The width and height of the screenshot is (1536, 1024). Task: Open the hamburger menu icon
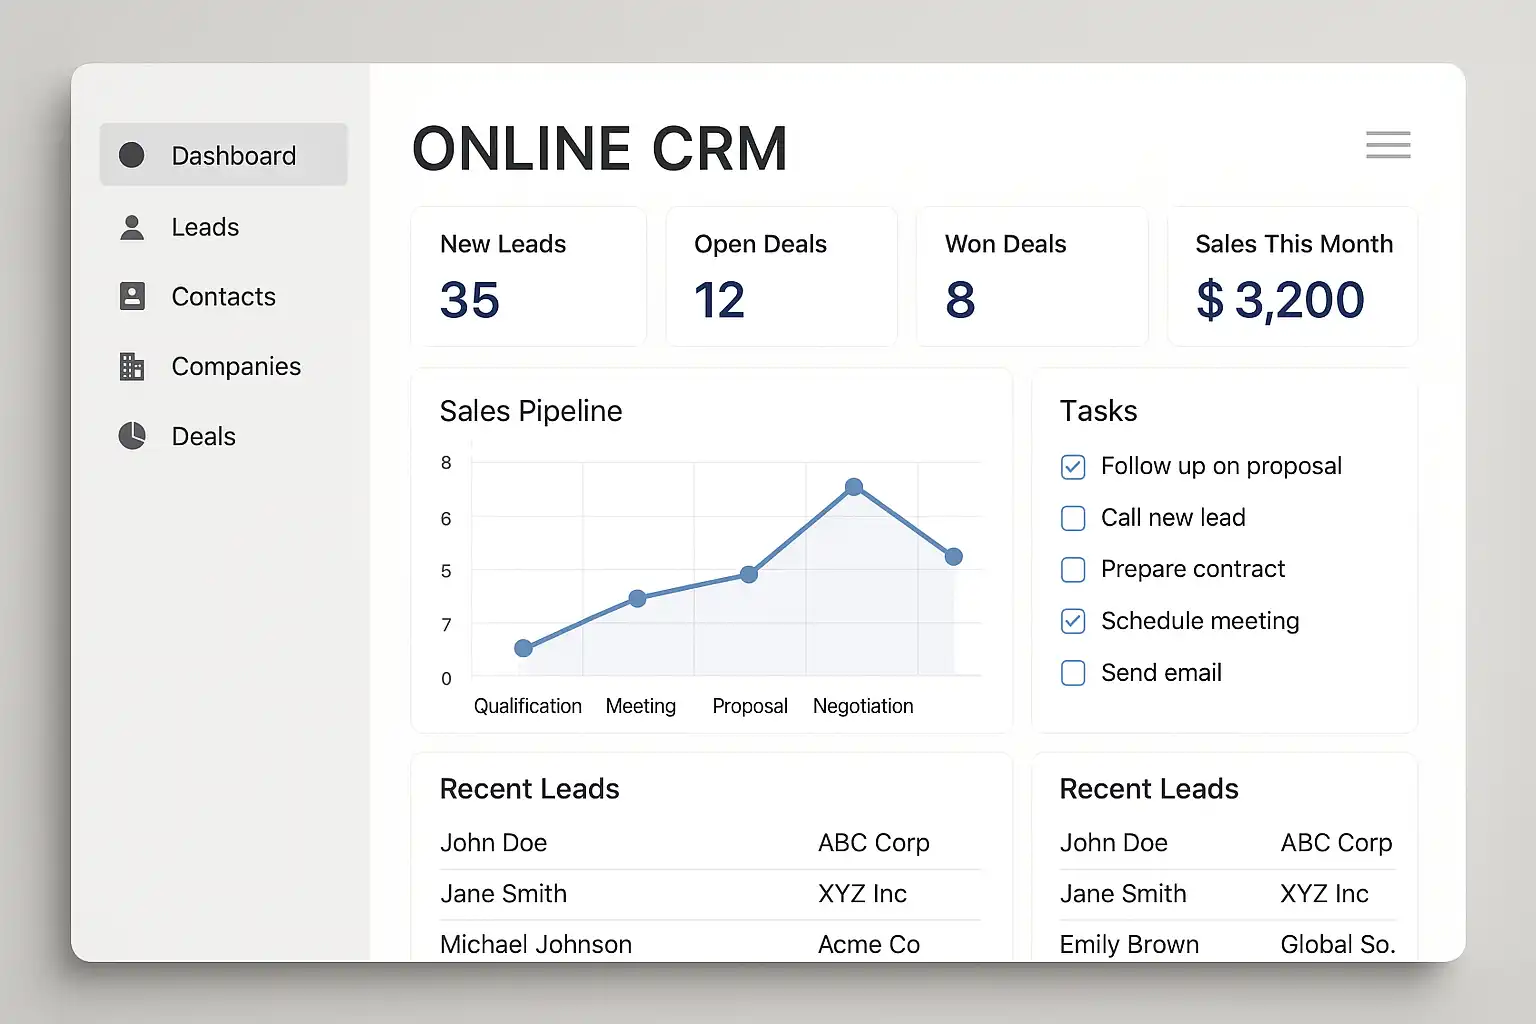click(x=1388, y=145)
